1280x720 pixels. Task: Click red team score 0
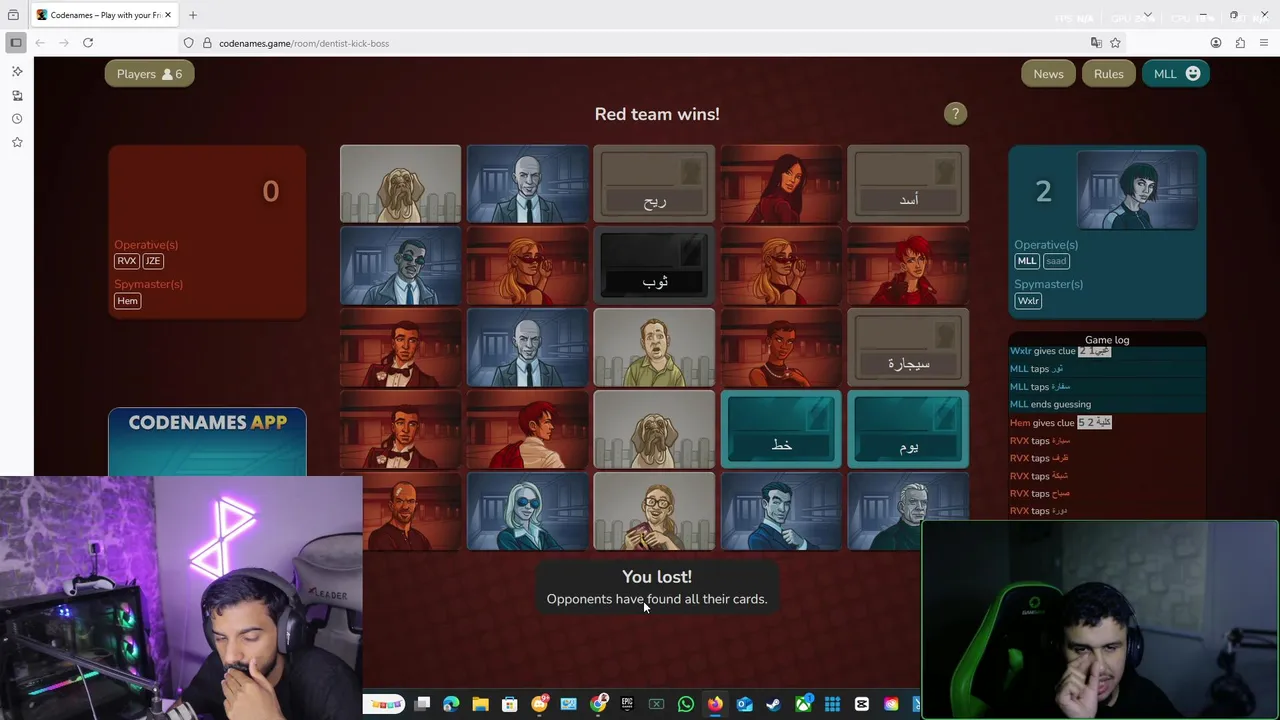(271, 192)
